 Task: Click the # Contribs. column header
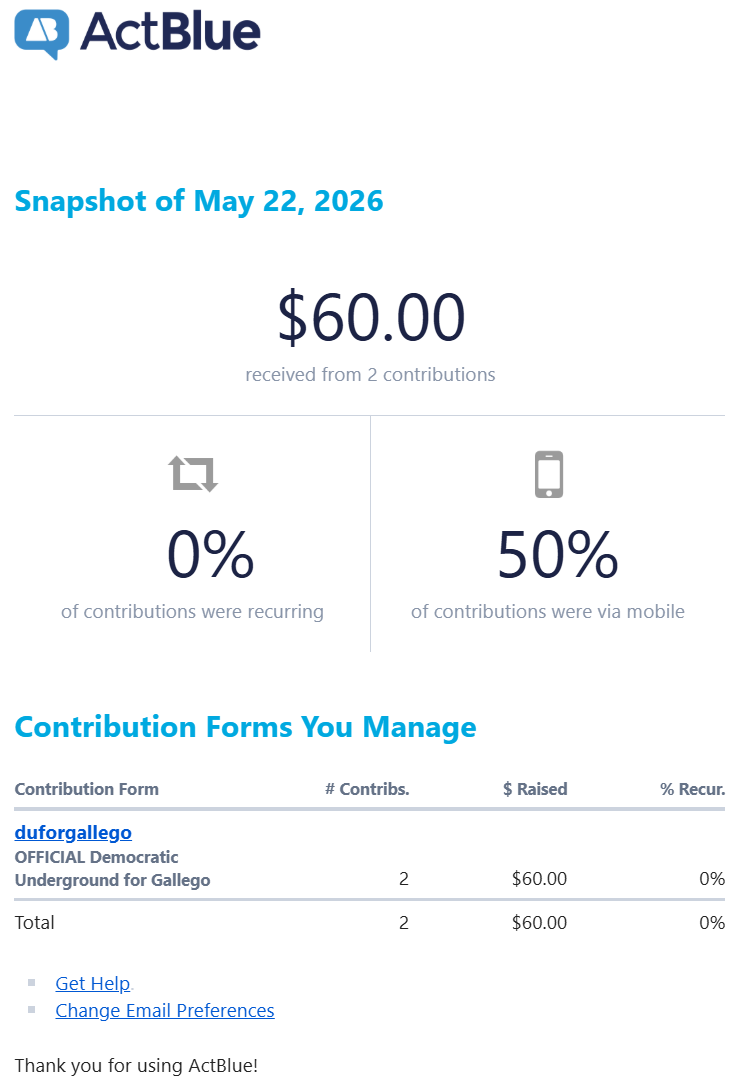(367, 789)
